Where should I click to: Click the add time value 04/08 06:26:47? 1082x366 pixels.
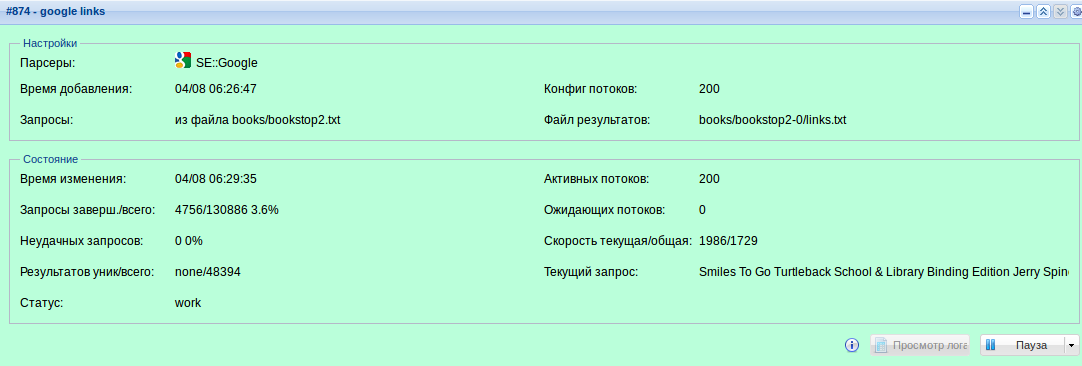coord(216,89)
